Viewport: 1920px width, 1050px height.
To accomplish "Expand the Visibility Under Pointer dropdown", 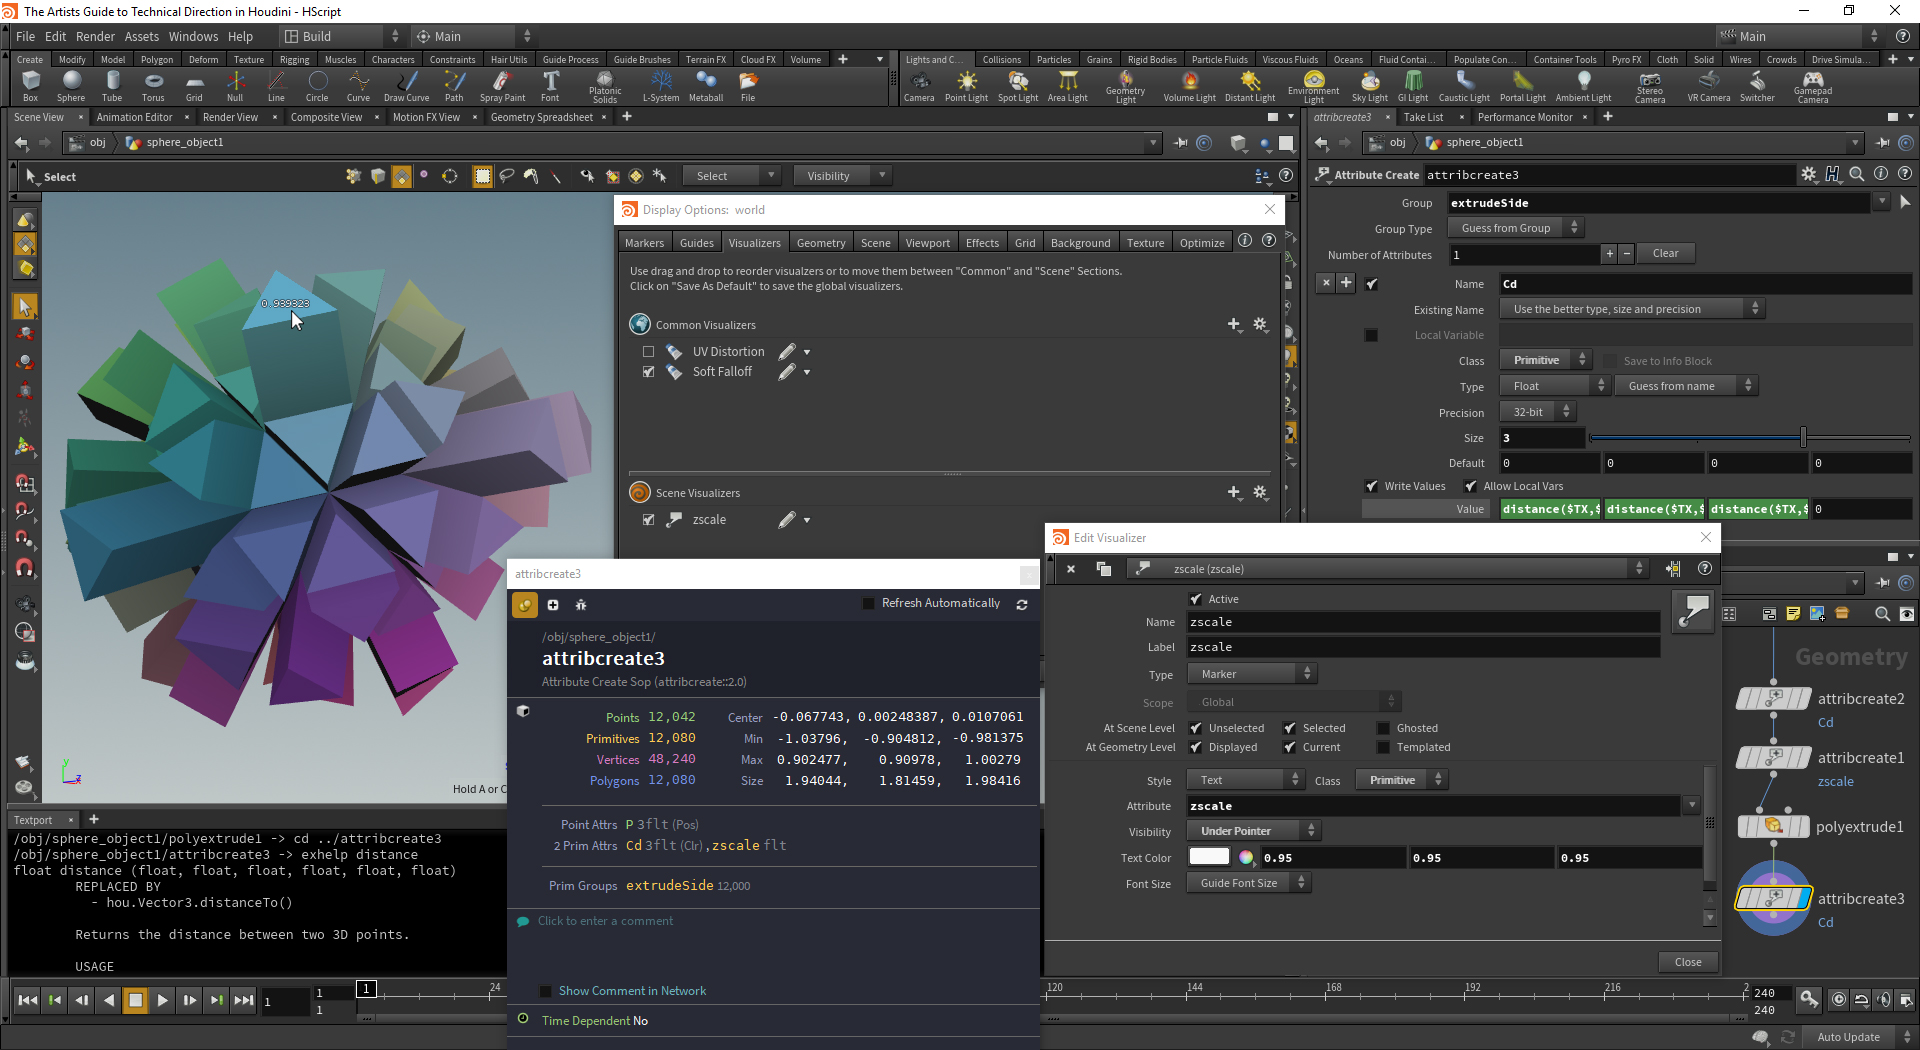I will pyautogui.click(x=1253, y=831).
